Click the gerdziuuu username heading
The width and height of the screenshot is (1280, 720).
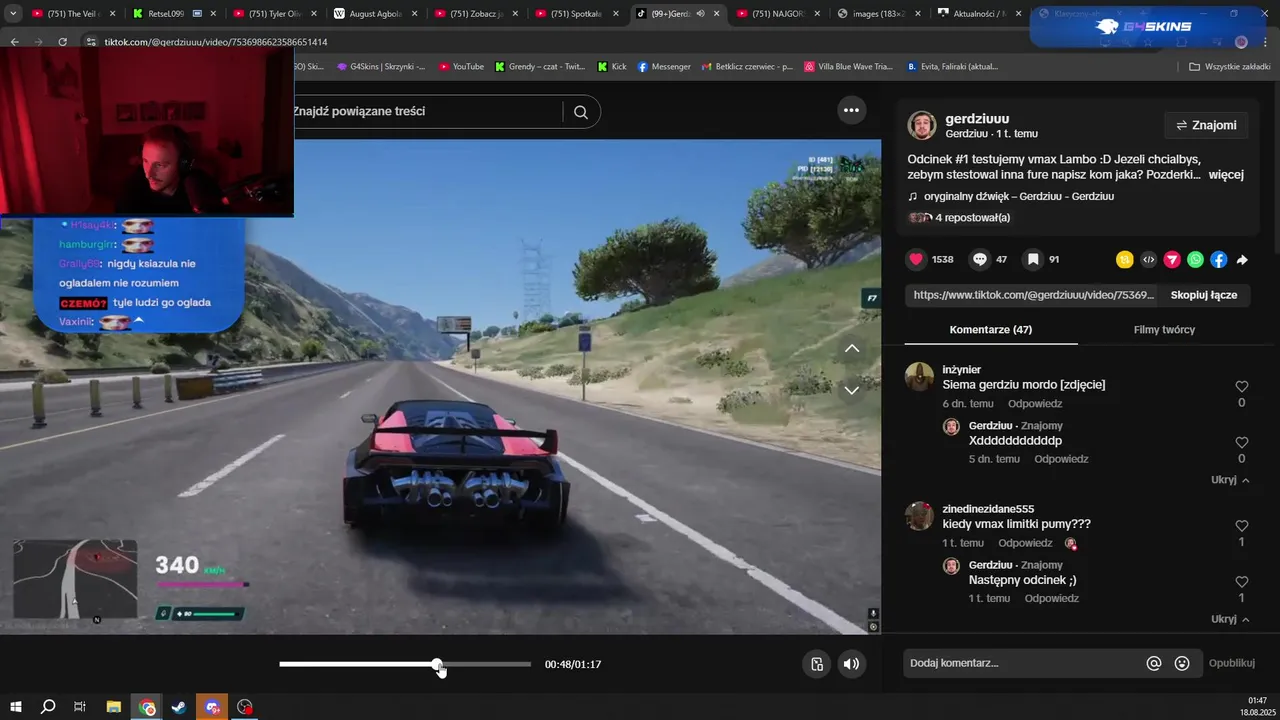point(977,118)
